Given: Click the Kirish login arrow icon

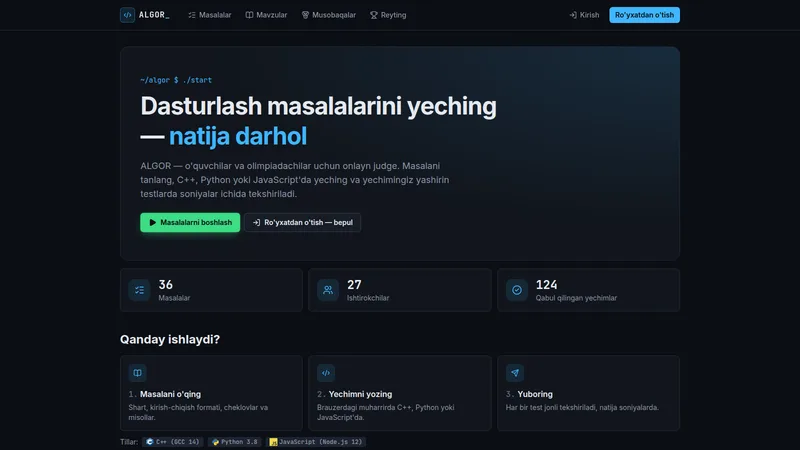Looking at the screenshot, I should click(x=573, y=15).
